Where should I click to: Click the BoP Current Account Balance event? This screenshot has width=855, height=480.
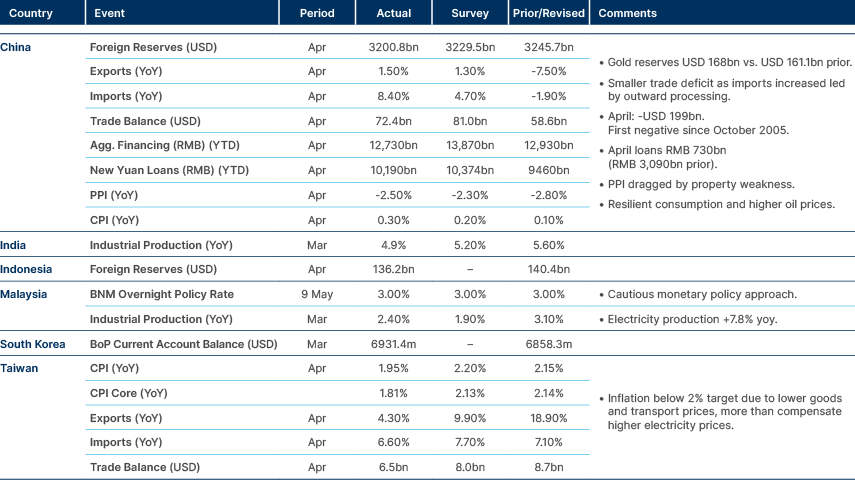point(183,344)
